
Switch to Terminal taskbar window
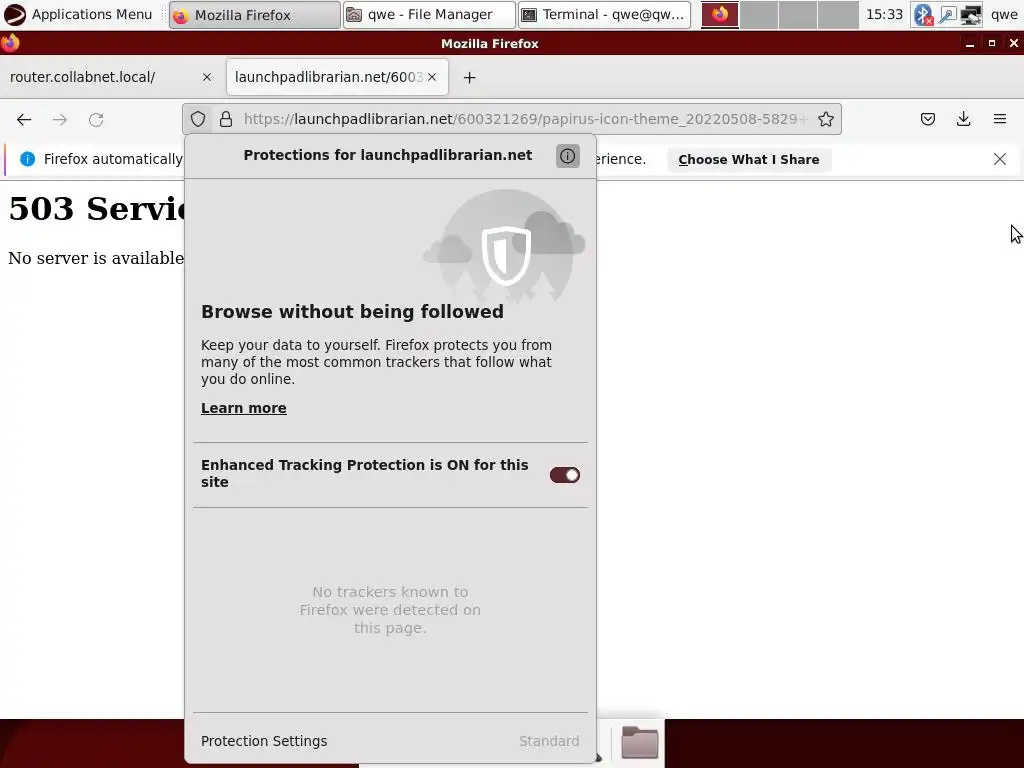(x=604, y=15)
